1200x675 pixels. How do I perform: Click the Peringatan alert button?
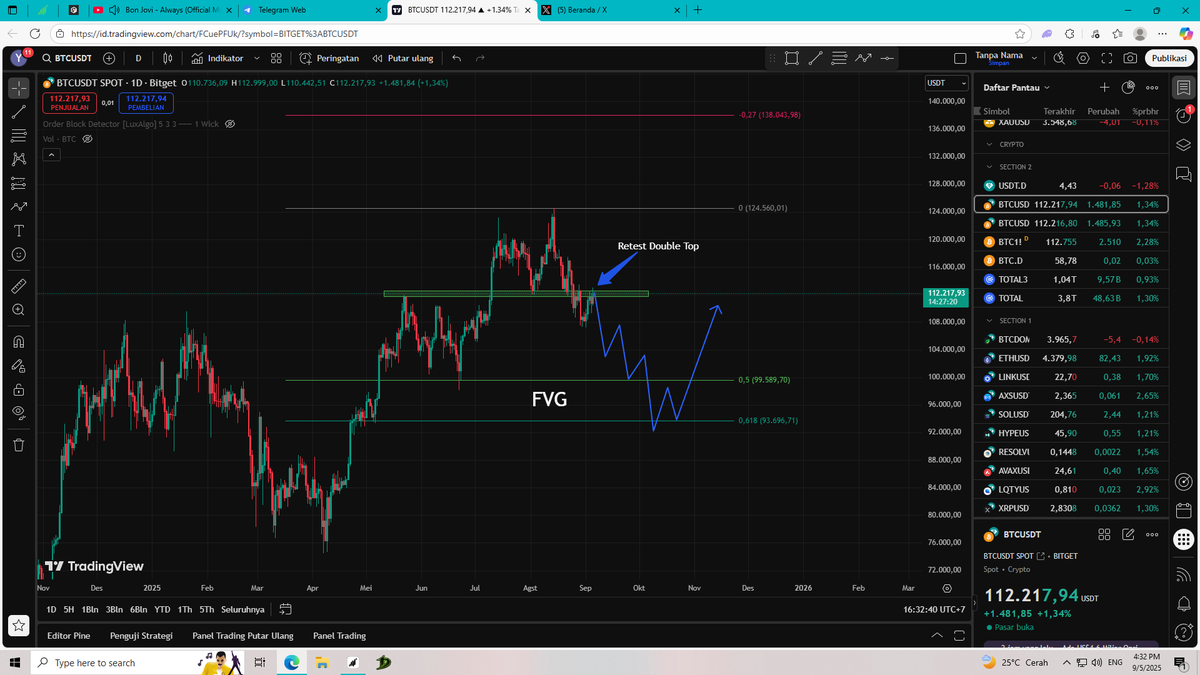click(329, 58)
